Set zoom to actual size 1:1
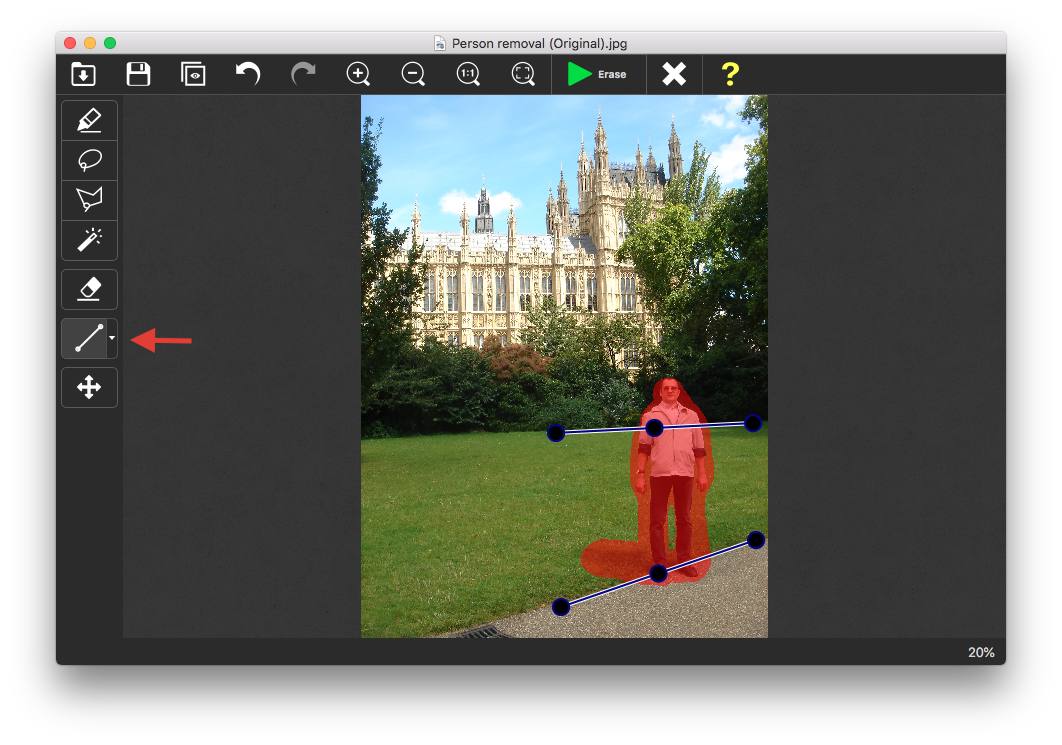The image size is (1062, 745). [x=468, y=74]
